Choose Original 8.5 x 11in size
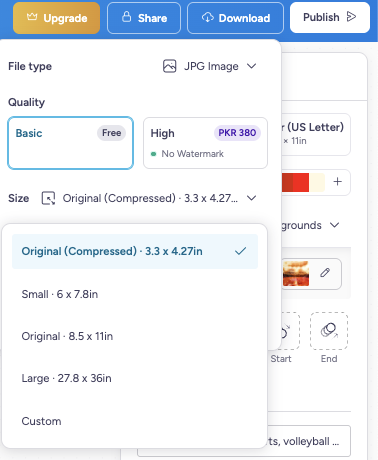This screenshot has width=378, height=460. tap(135, 336)
